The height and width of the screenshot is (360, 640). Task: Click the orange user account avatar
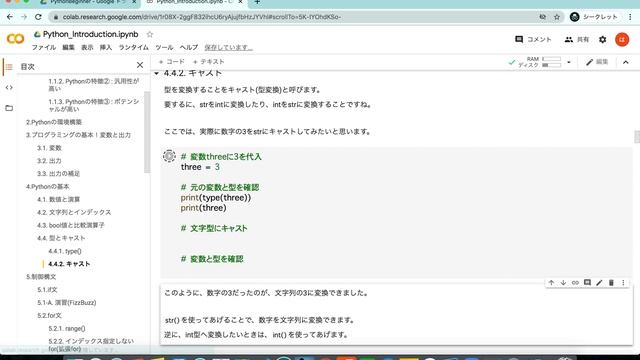click(x=622, y=40)
